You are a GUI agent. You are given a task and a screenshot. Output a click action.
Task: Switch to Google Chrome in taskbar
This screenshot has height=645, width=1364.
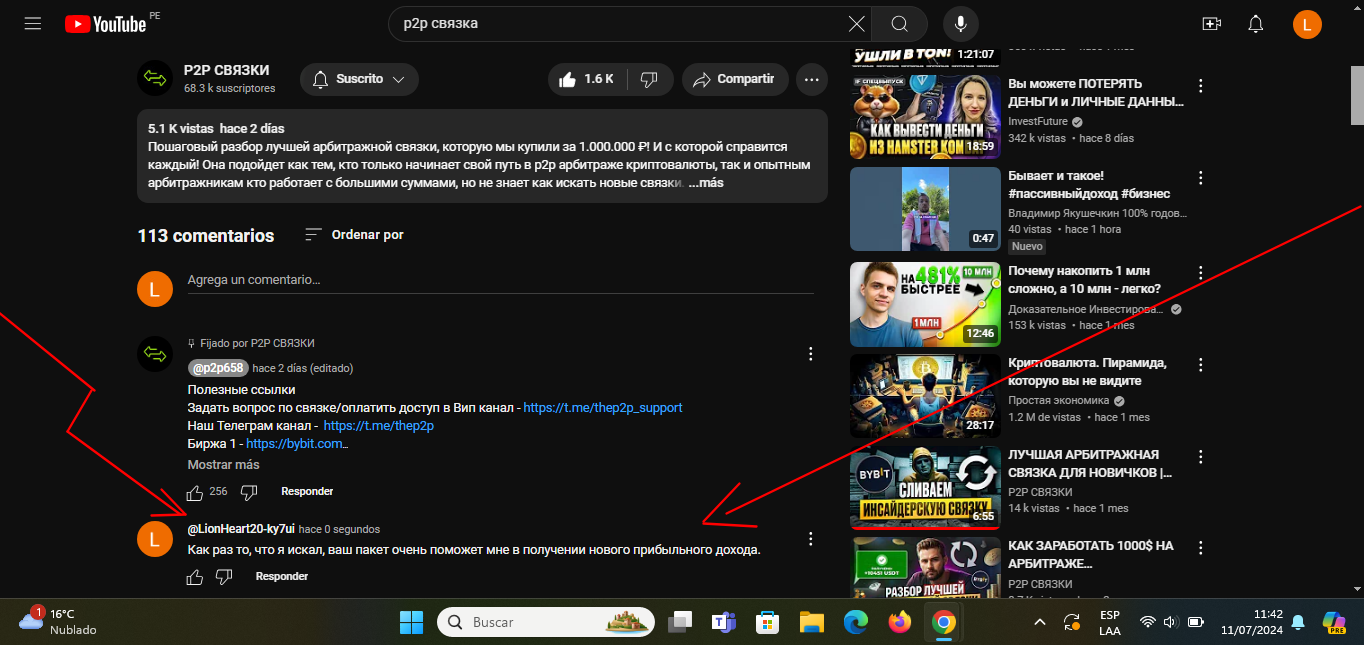pos(942,622)
